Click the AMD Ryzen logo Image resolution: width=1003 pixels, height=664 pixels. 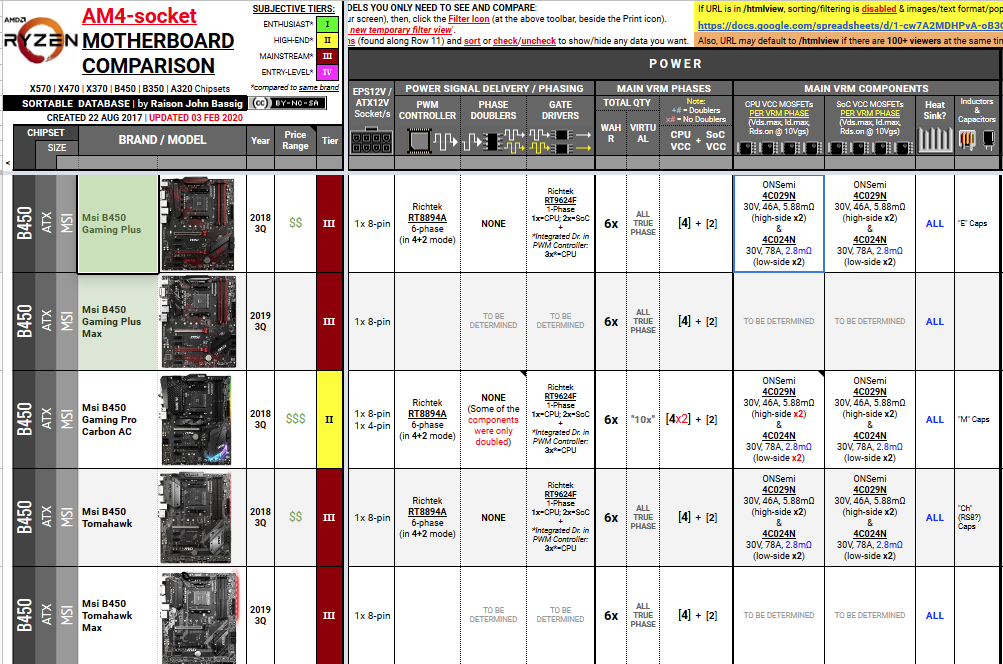[x=40, y=40]
